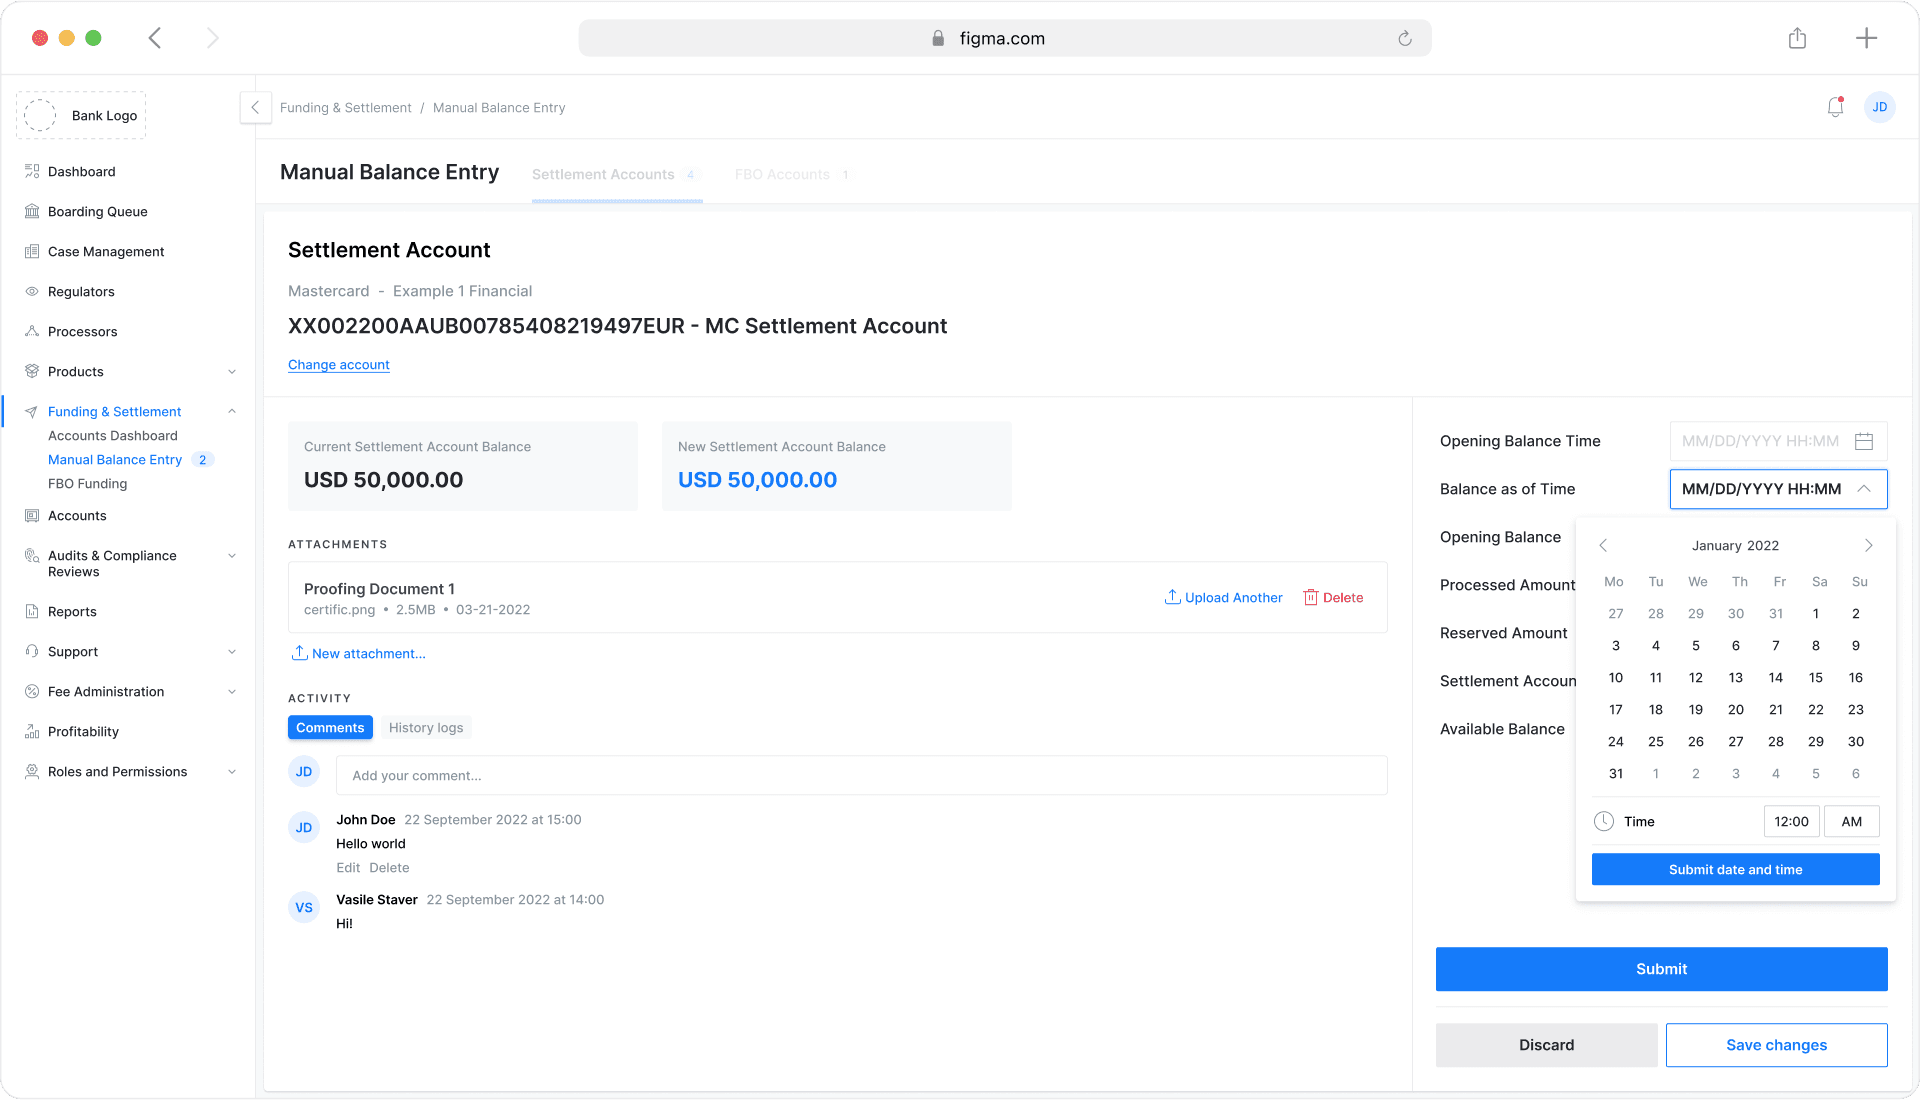Focus the Add your comment field

862,775
